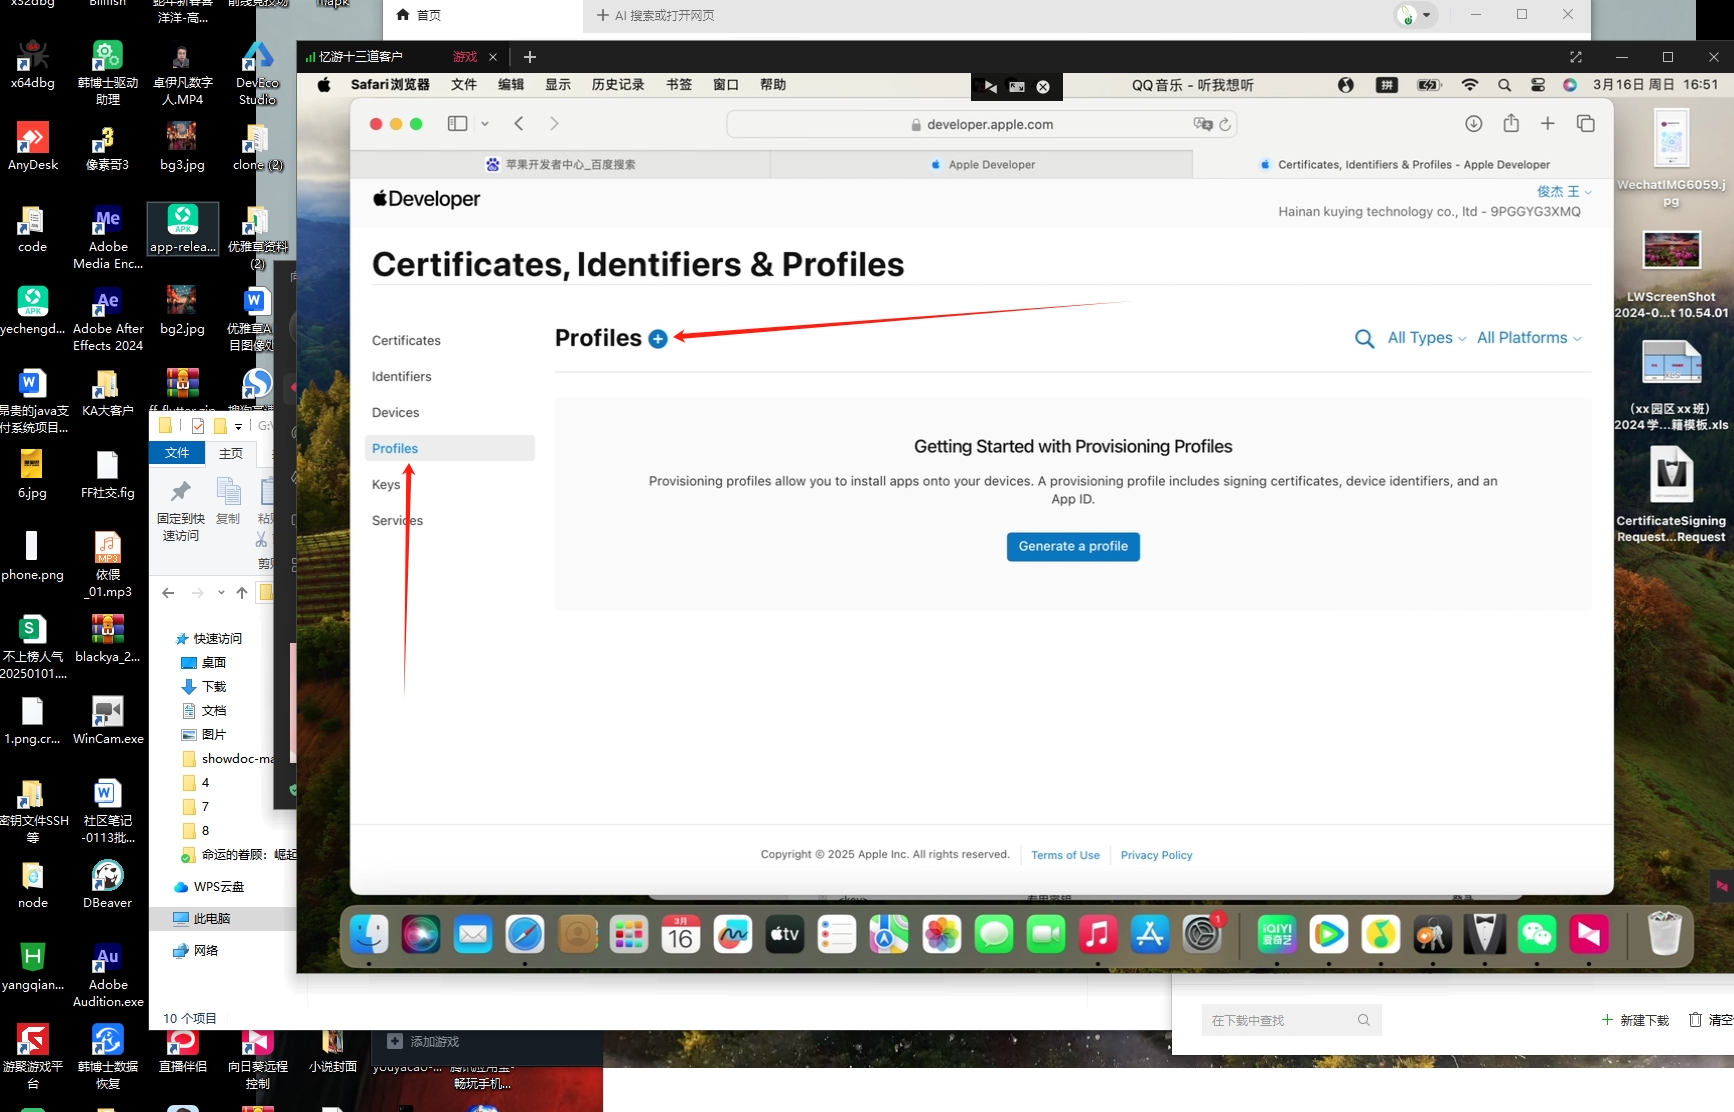Click Spotlight search icon in macOS menu bar
The height and width of the screenshot is (1112, 1734).
1504,85
